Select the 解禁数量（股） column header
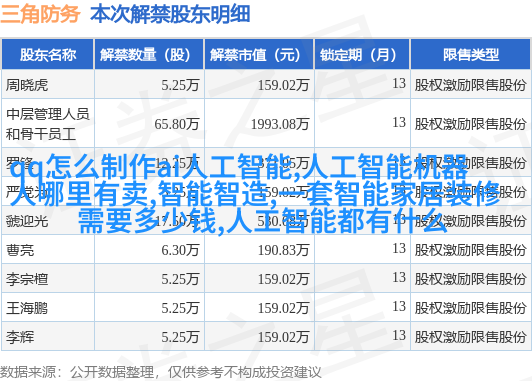 pyautogui.click(x=149, y=54)
